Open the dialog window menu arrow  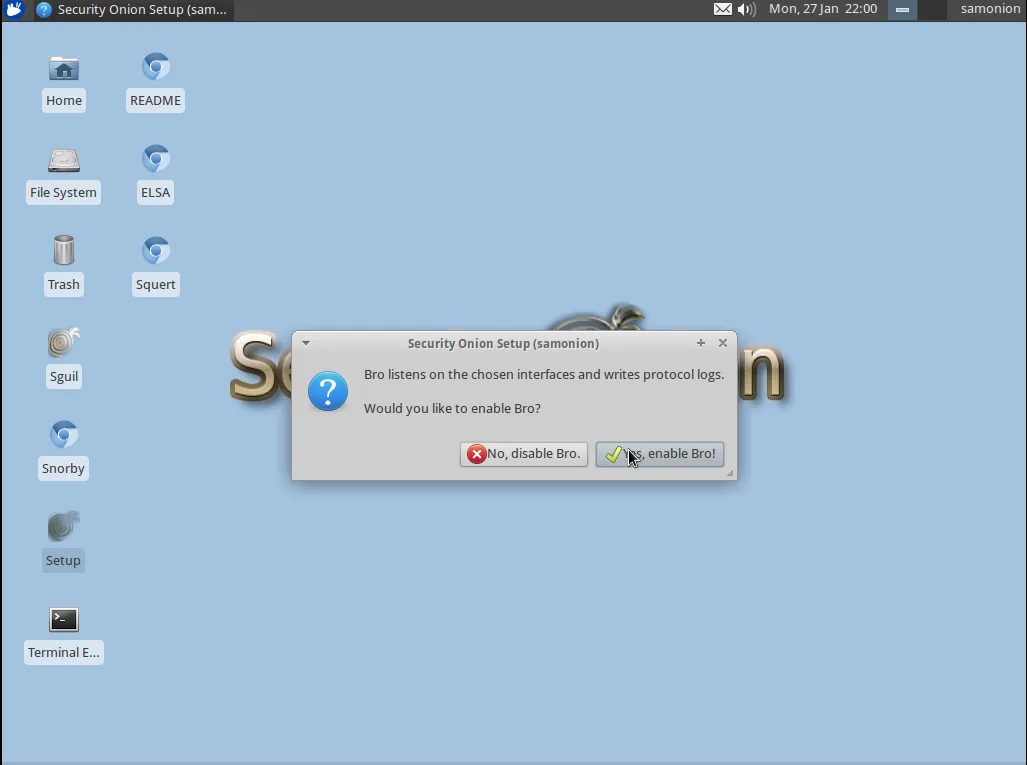coord(306,343)
